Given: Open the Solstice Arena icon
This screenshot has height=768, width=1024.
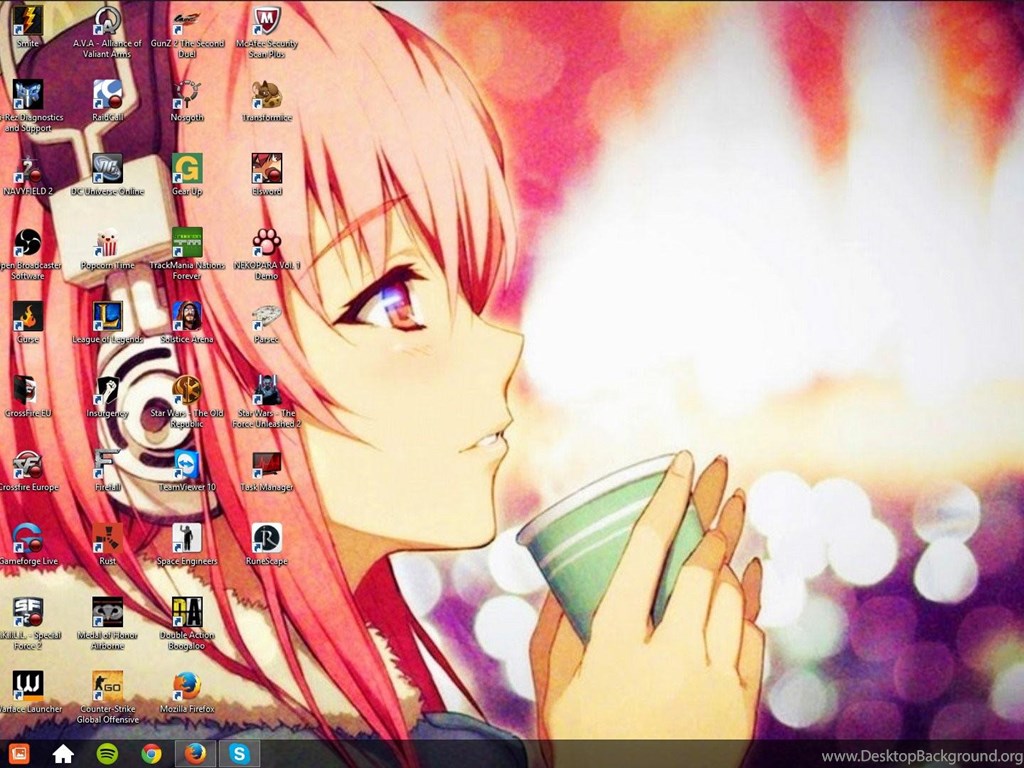Looking at the screenshot, I should click(x=187, y=316).
